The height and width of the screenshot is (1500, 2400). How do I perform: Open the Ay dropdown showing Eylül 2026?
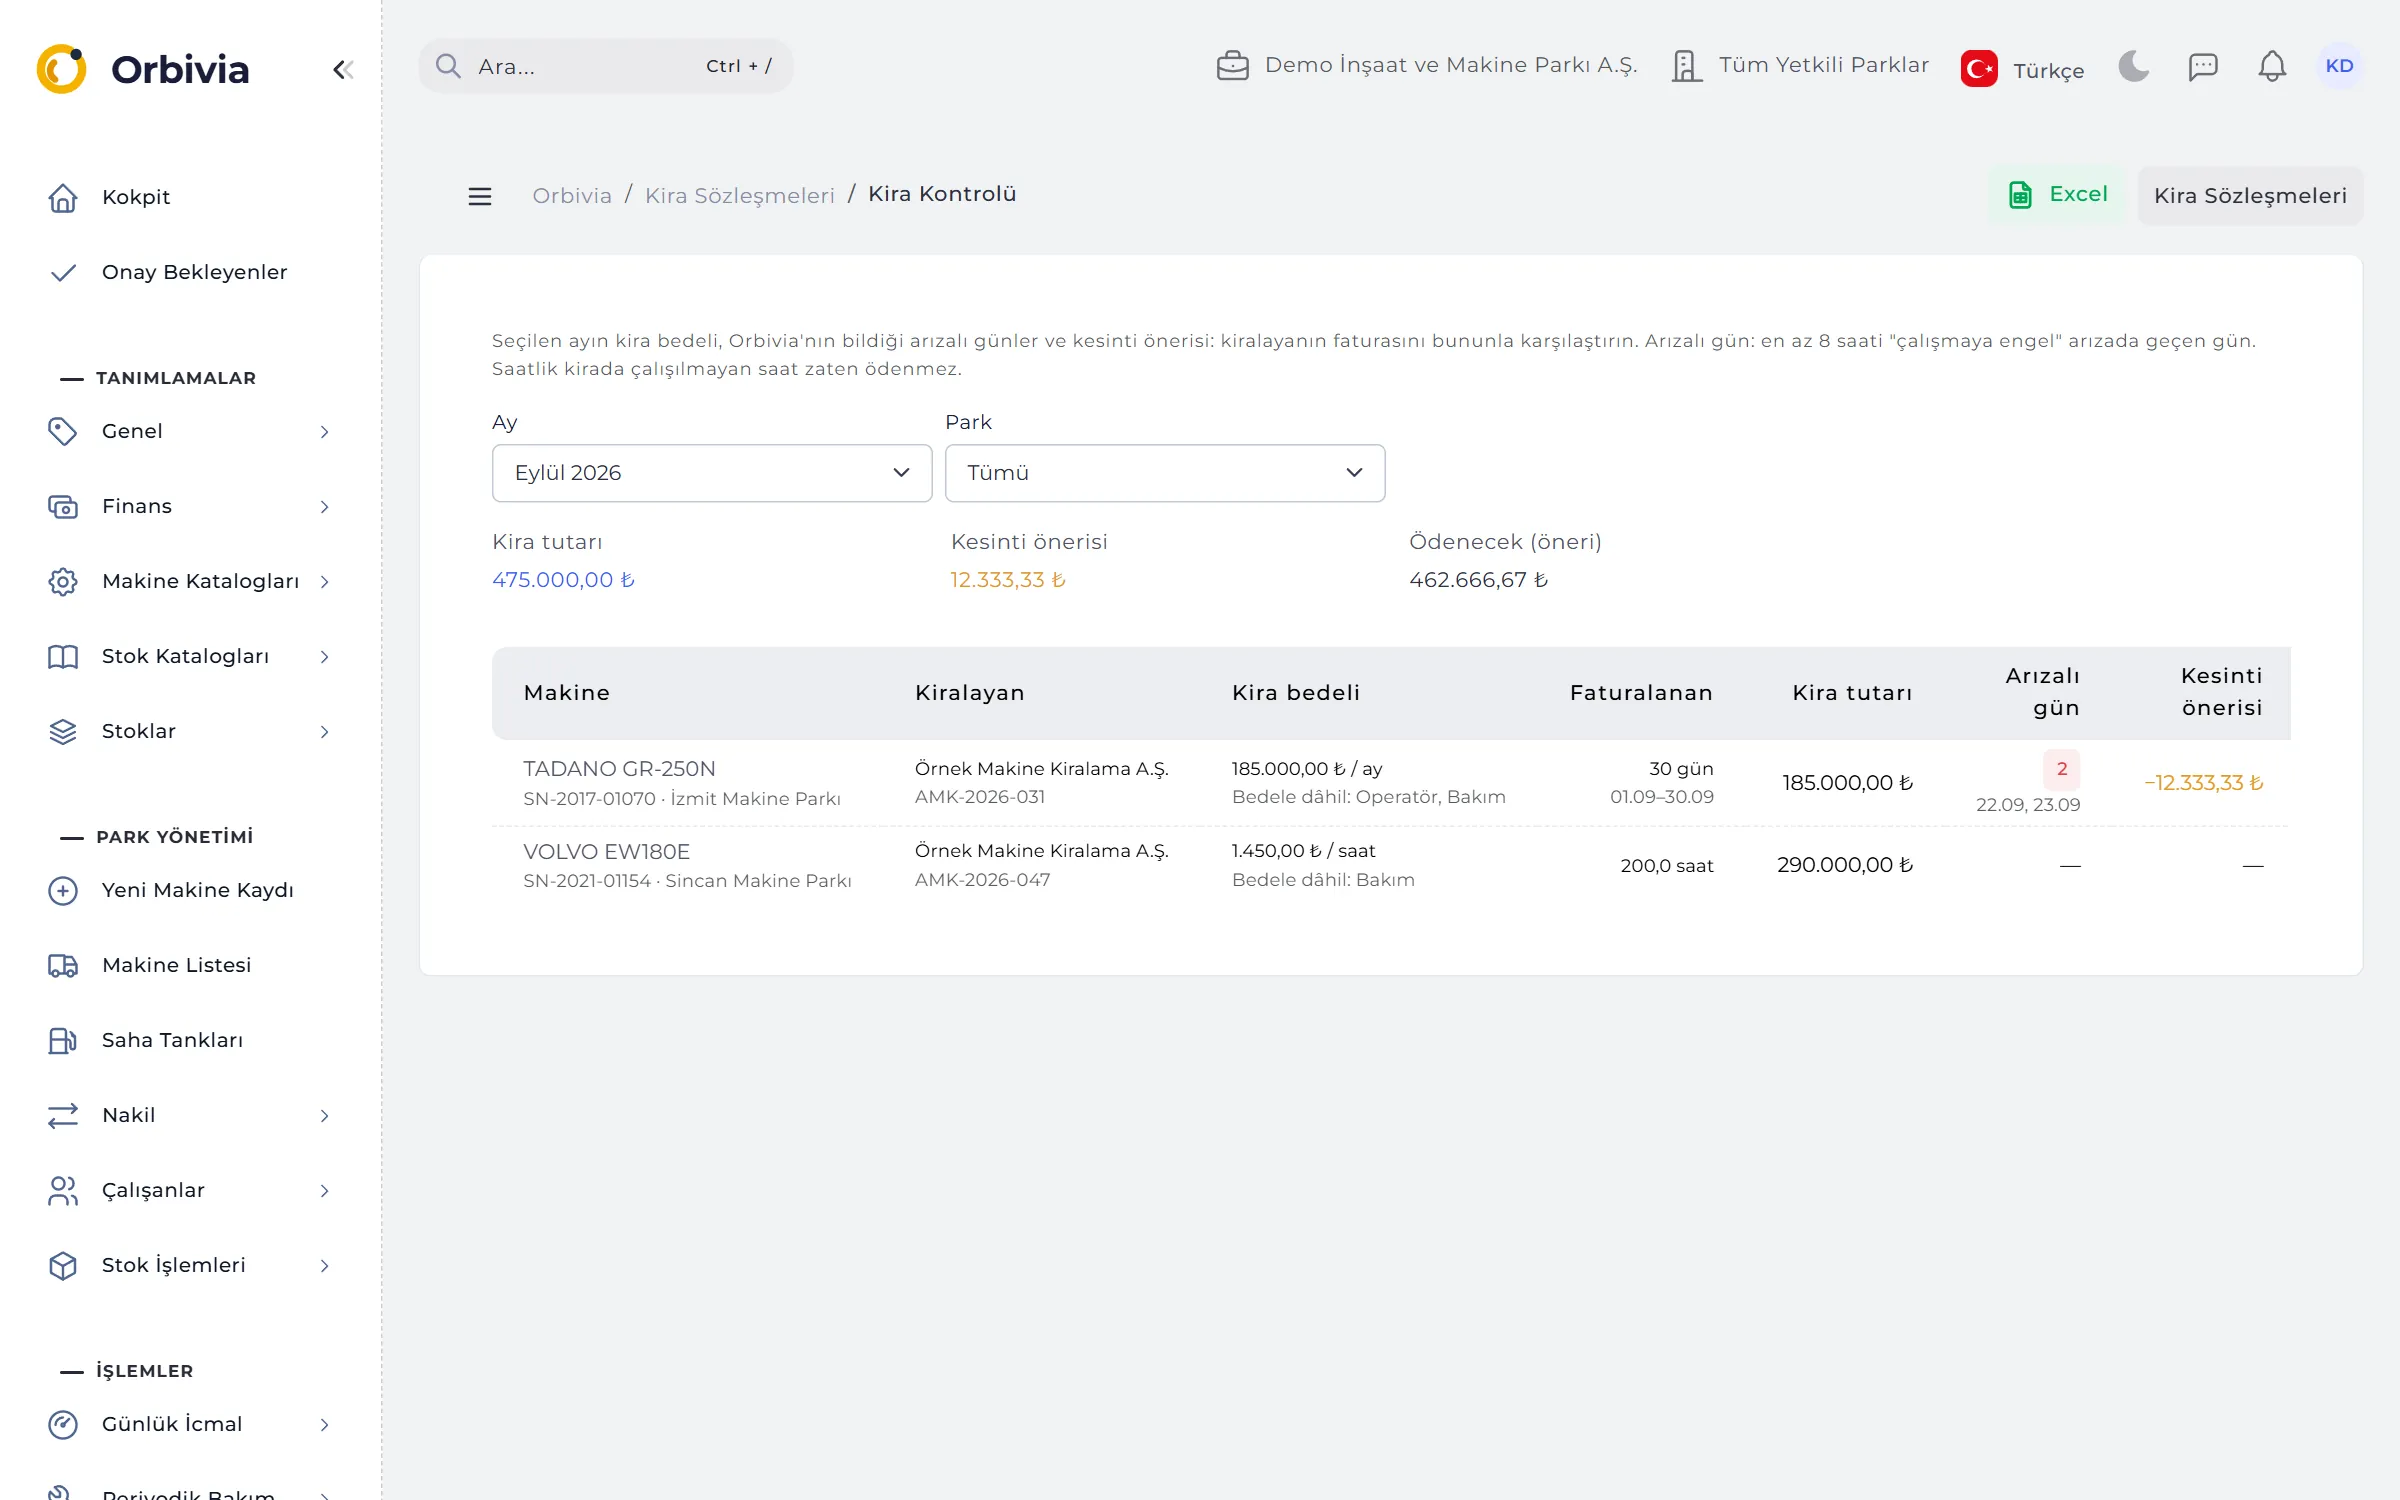tap(712, 473)
